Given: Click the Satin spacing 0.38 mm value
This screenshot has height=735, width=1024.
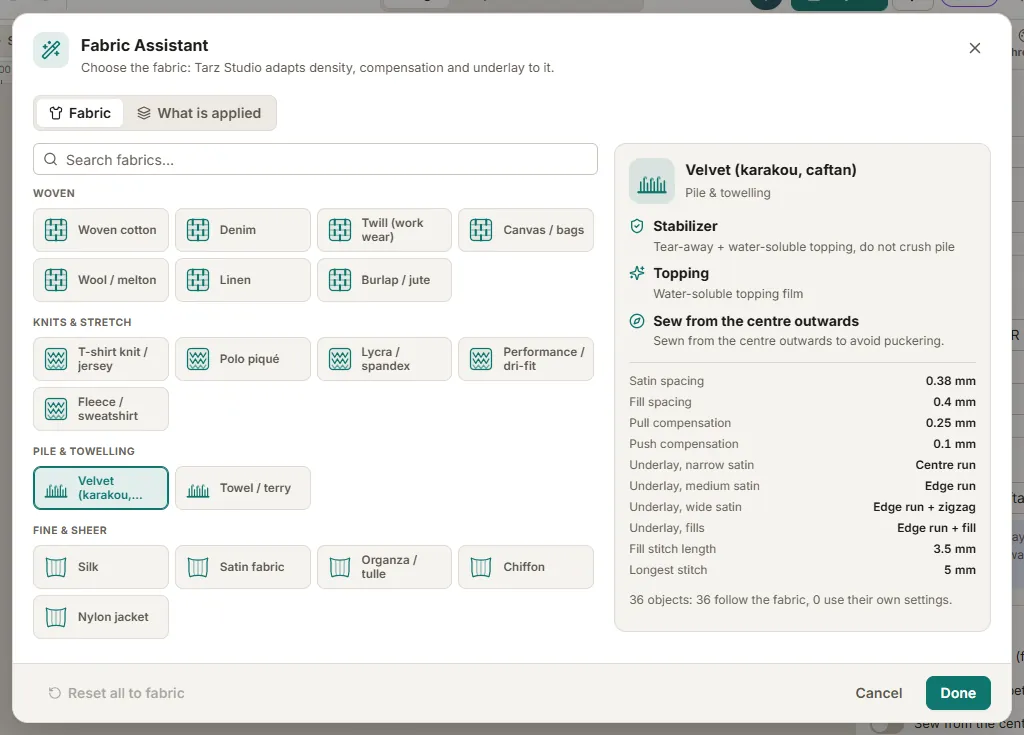Looking at the screenshot, I should click(x=950, y=381).
